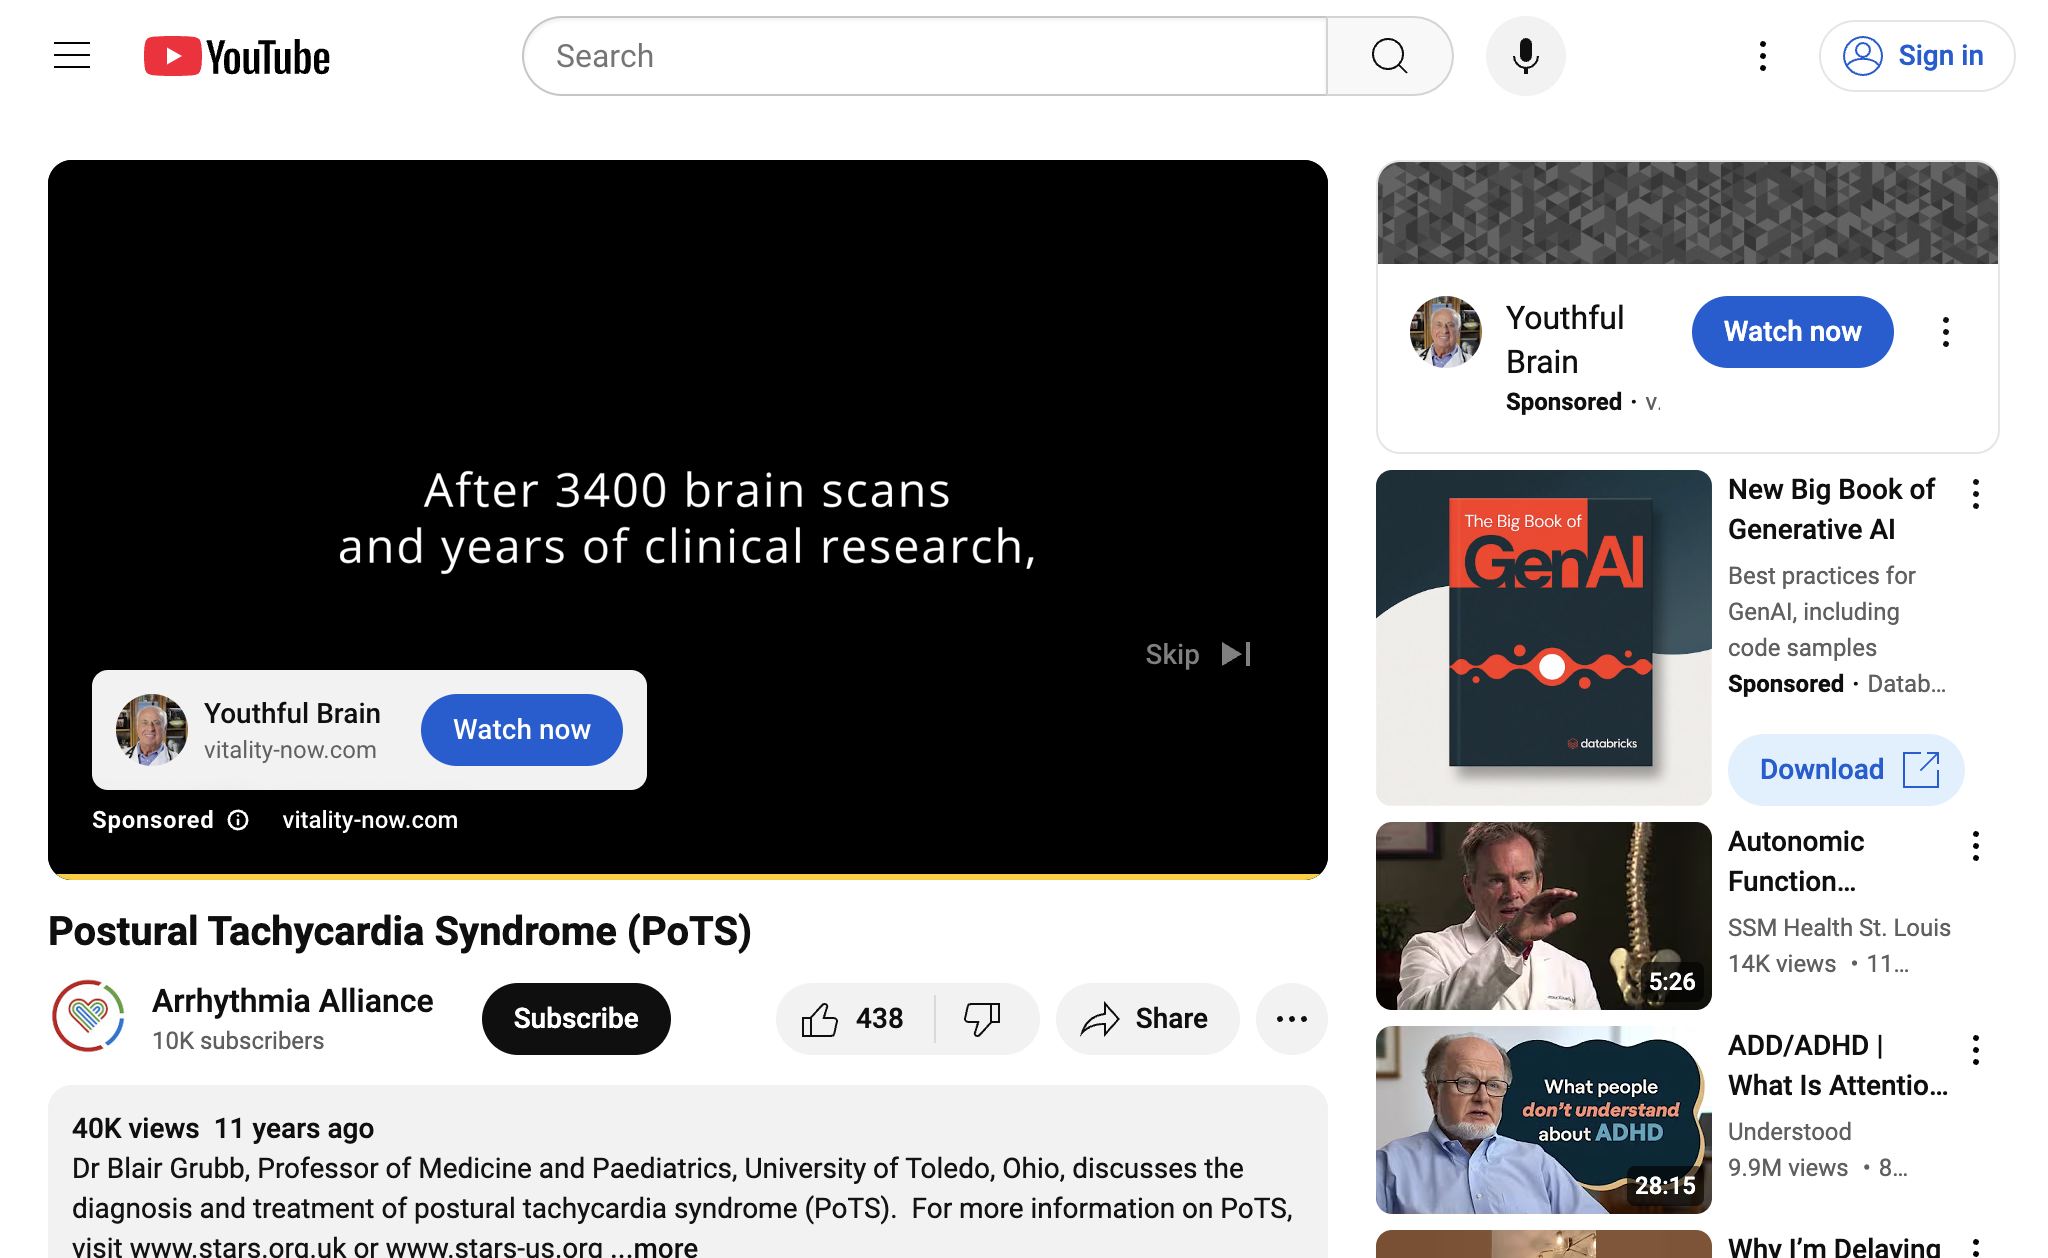Skip the video ad
The height and width of the screenshot is (1258, 2048).
click(x=1198, y=654)
